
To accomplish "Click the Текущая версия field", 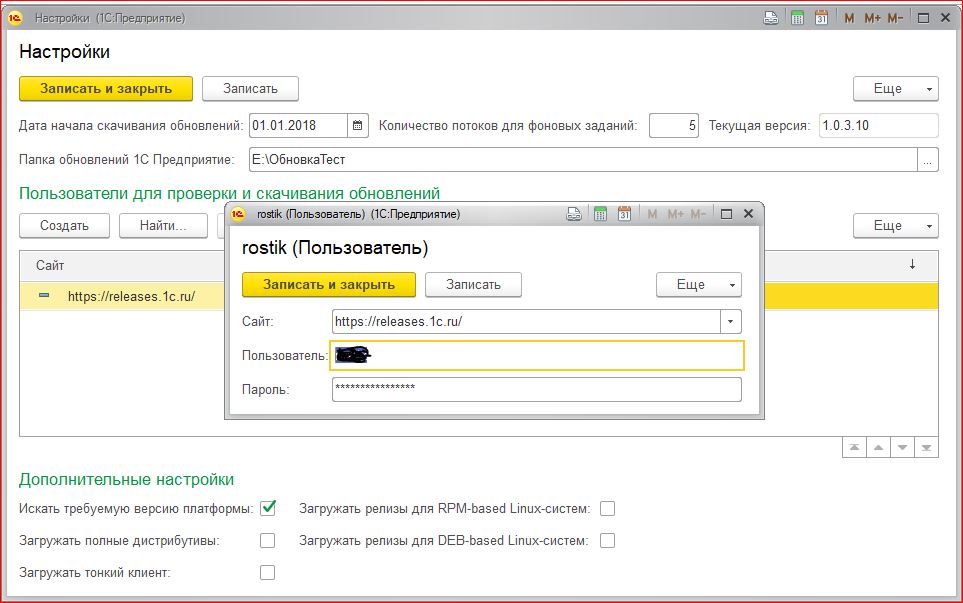I will click(x=879, y=126).
